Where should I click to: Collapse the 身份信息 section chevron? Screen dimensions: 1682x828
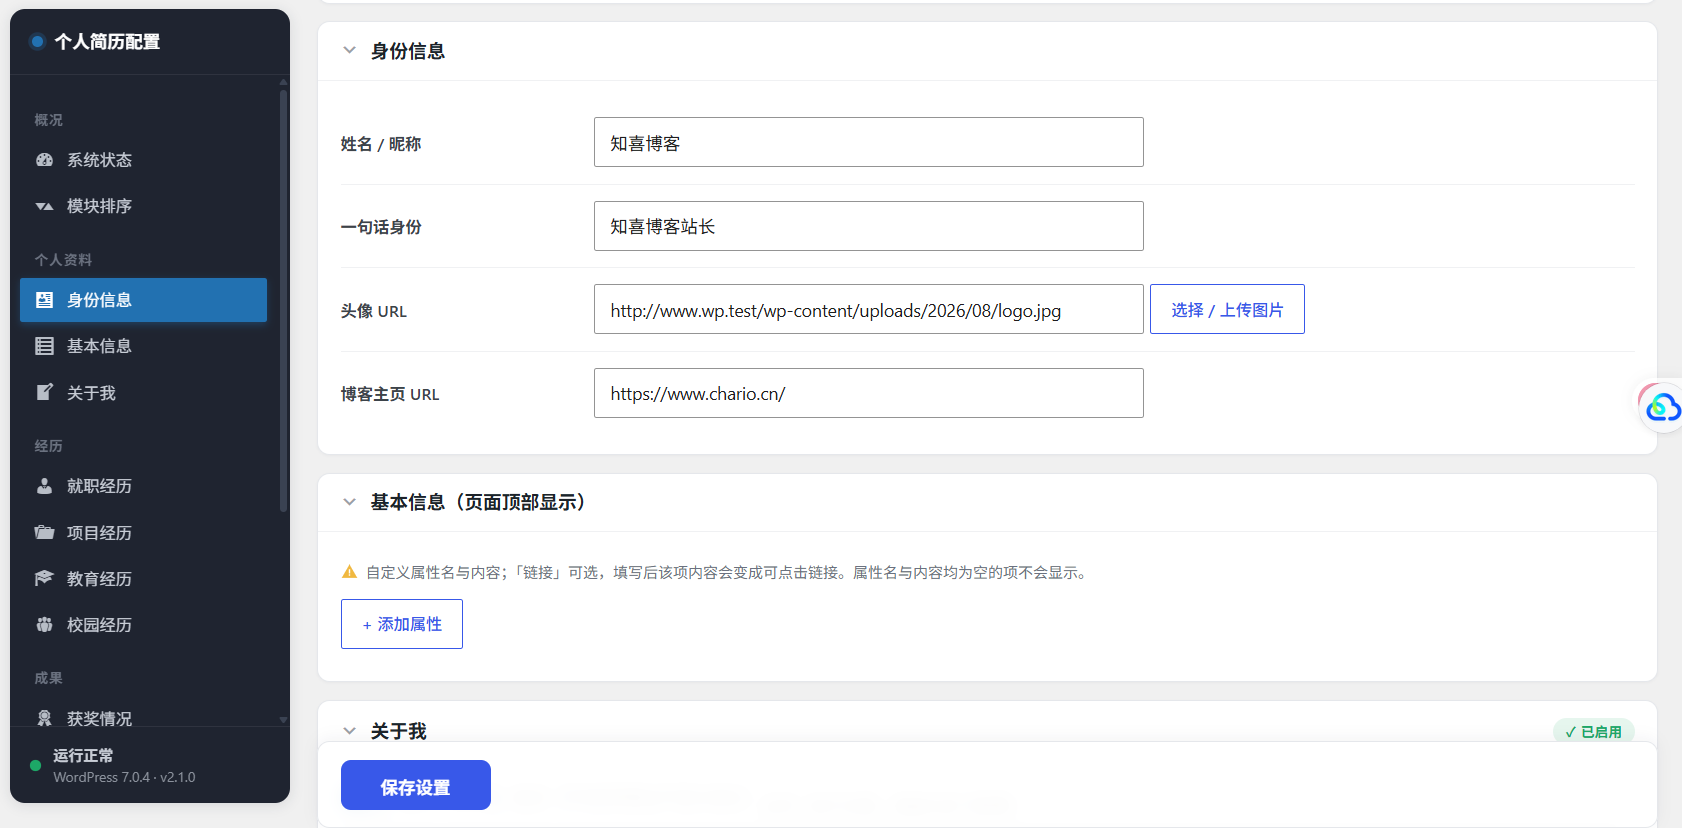(349, 50)
